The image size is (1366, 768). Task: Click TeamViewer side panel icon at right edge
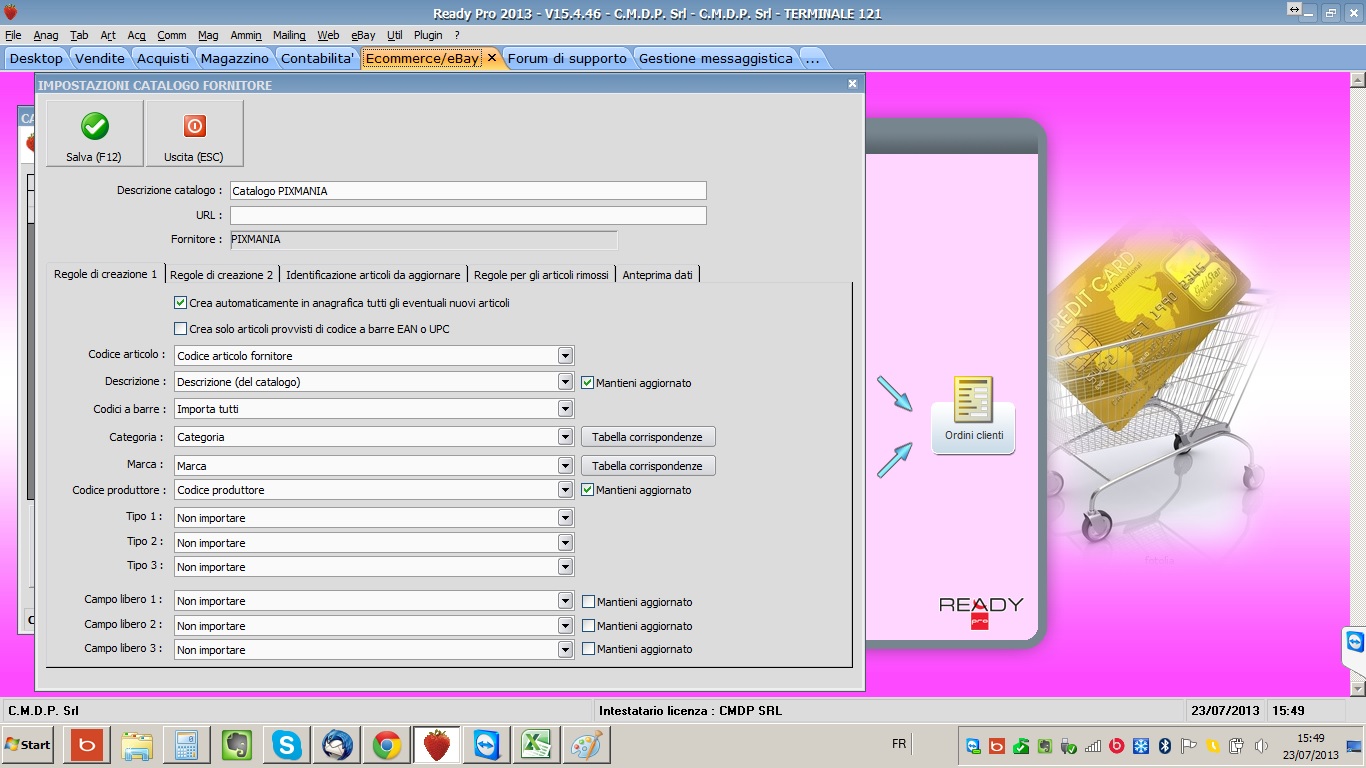[x=1354, y=641]
